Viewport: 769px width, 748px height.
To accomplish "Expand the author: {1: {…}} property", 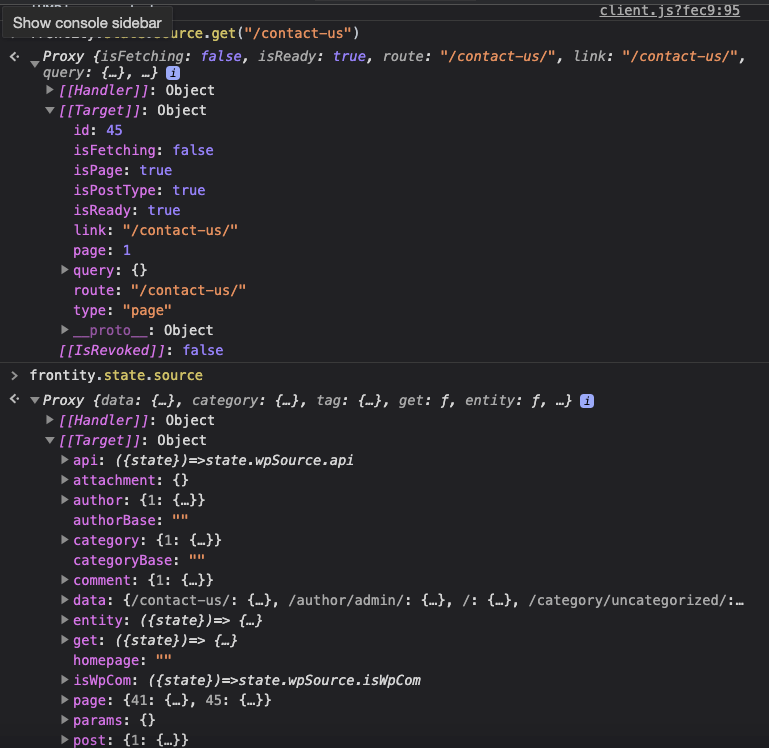I will point(65,500).
